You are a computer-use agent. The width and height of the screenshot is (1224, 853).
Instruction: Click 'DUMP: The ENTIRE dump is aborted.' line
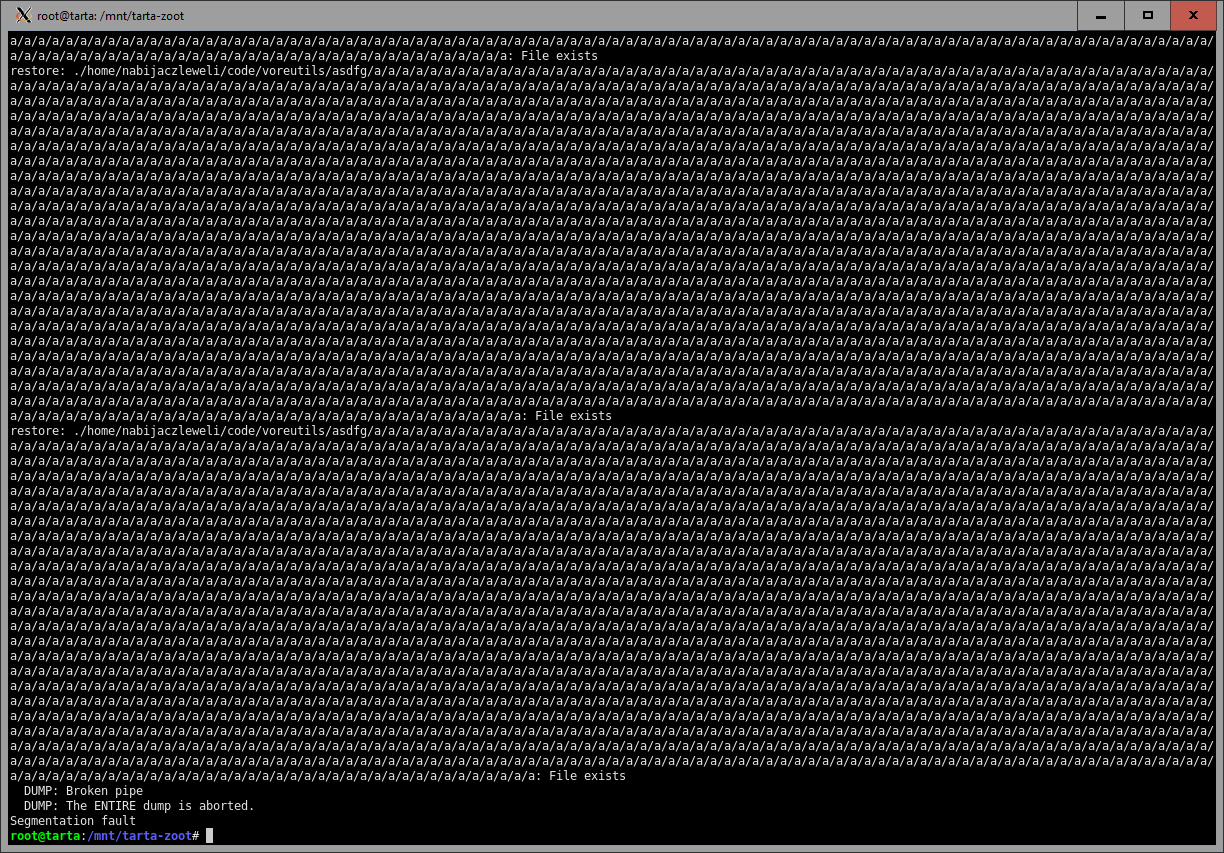139,806
